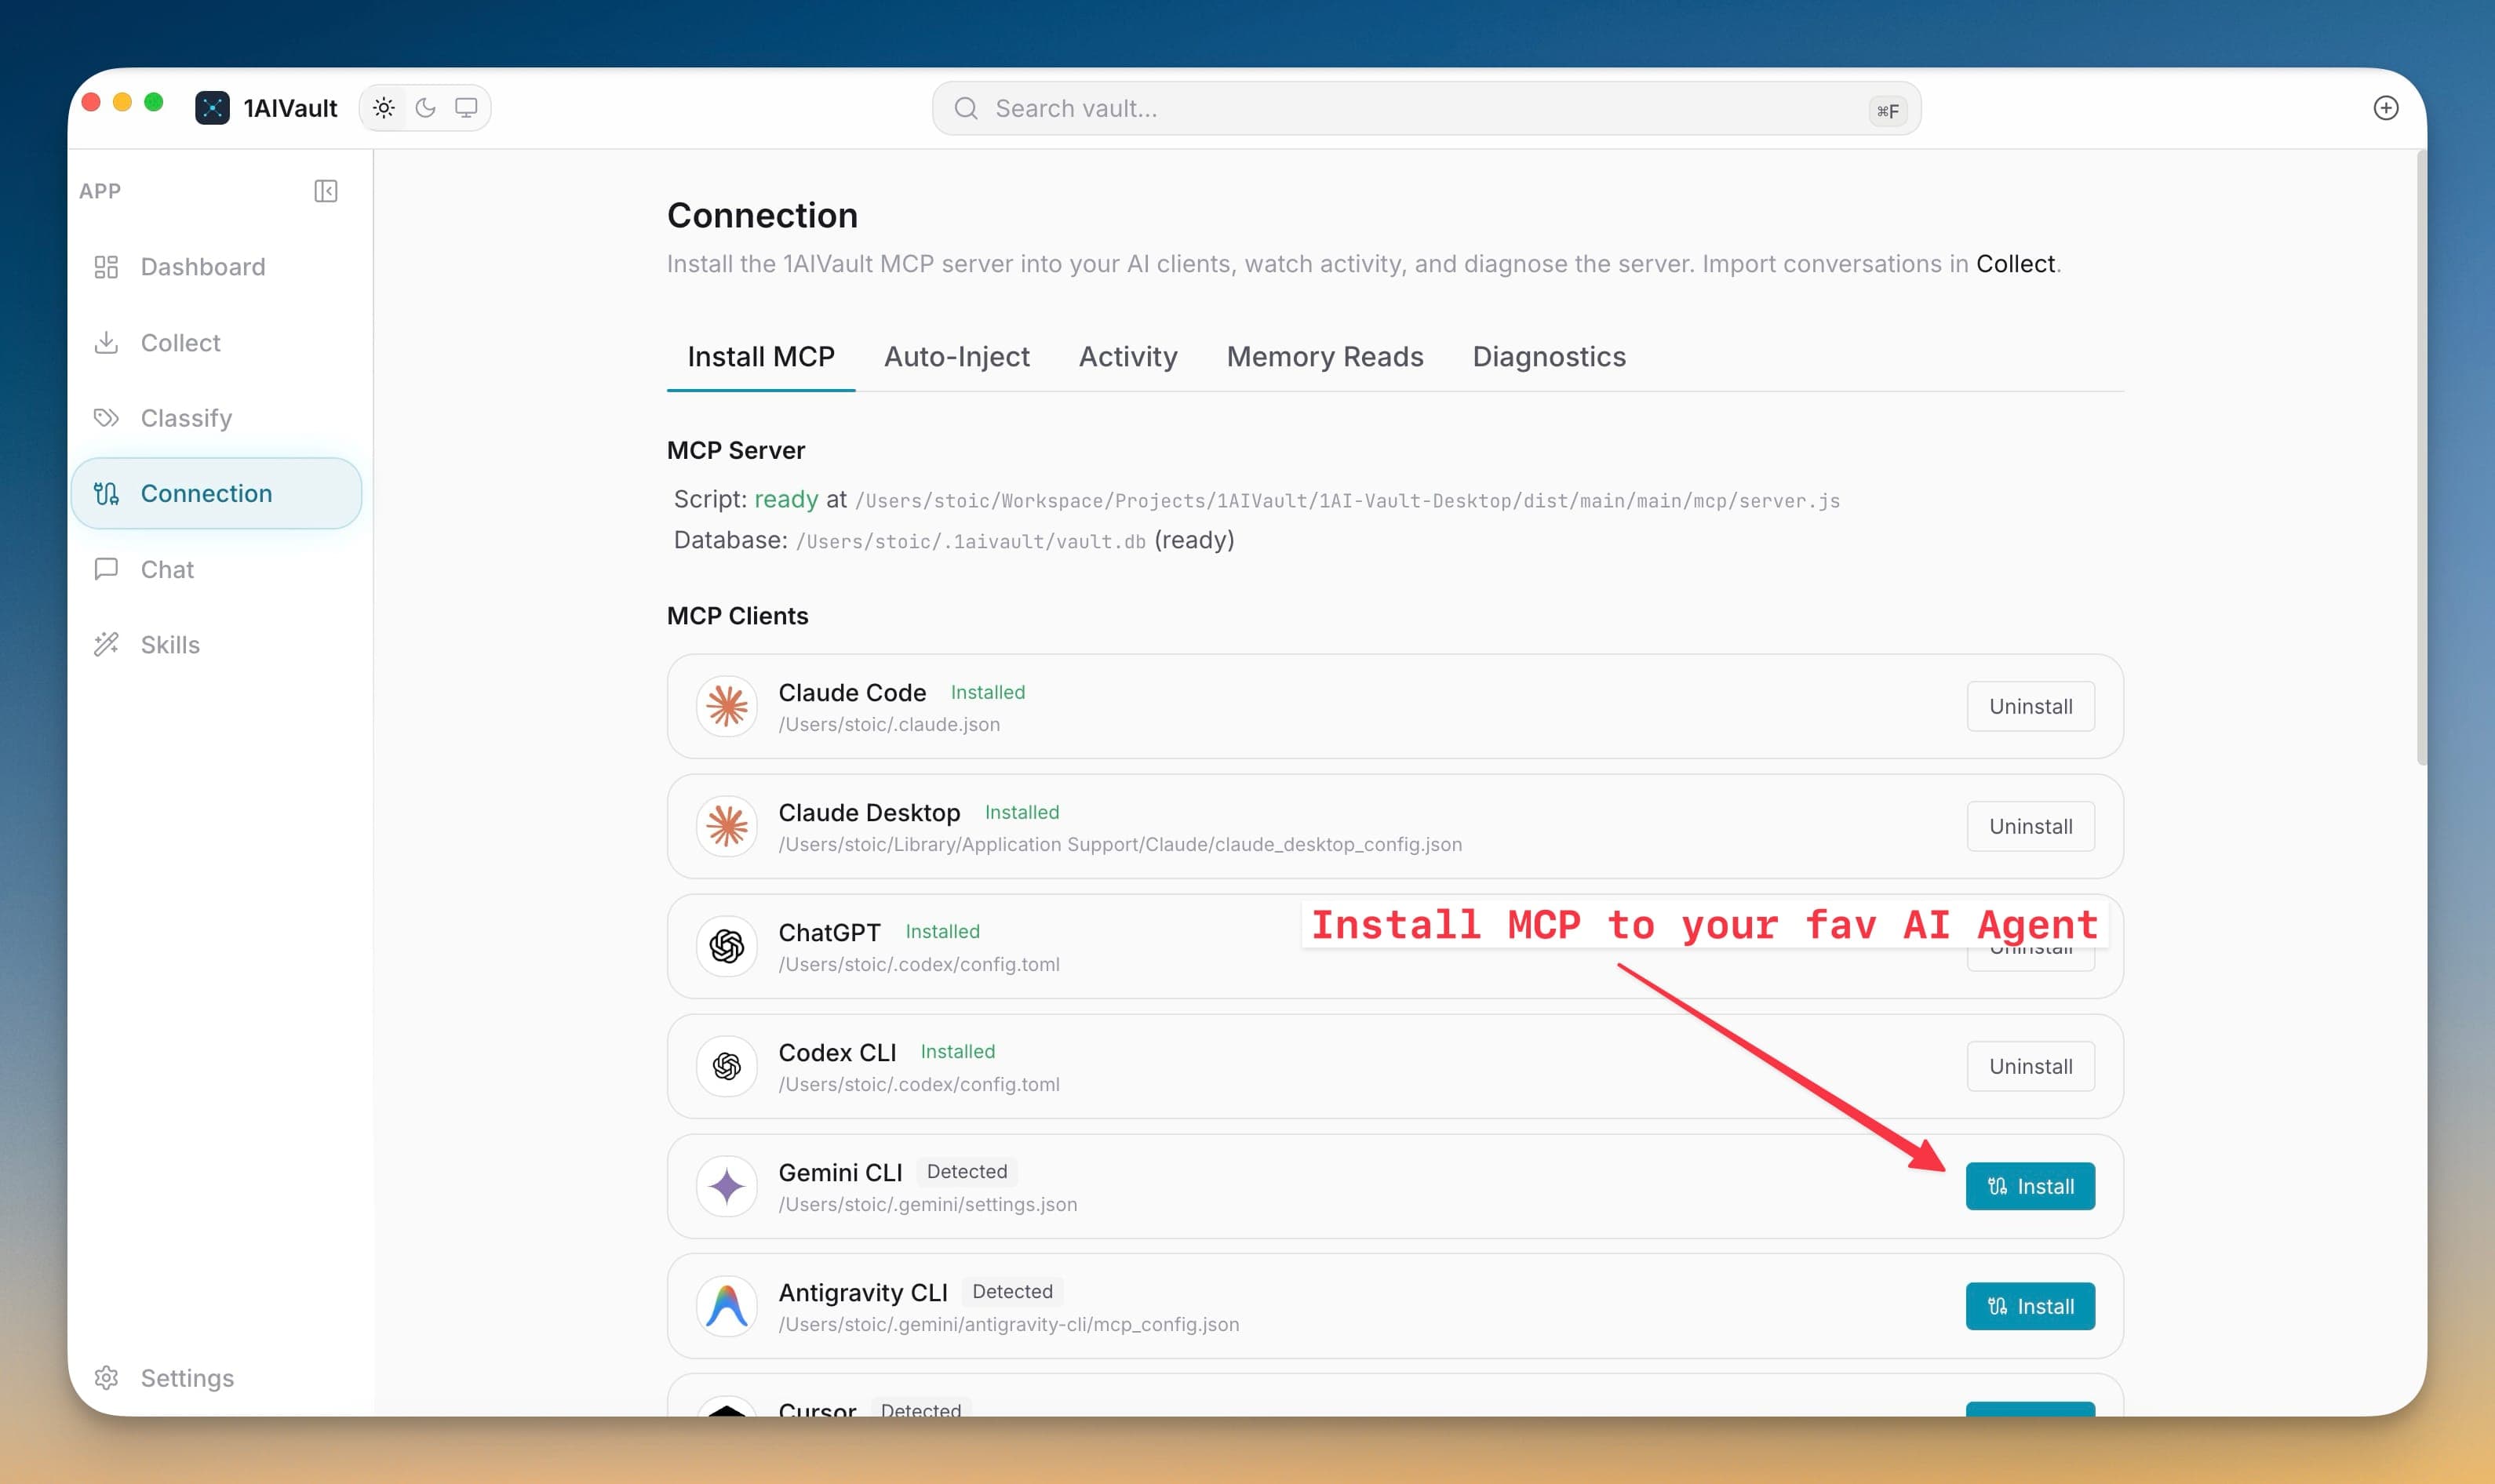Click the Settings gear icon
2495x1484 pixels.
pyautogui.click(x=106, y=1377)
